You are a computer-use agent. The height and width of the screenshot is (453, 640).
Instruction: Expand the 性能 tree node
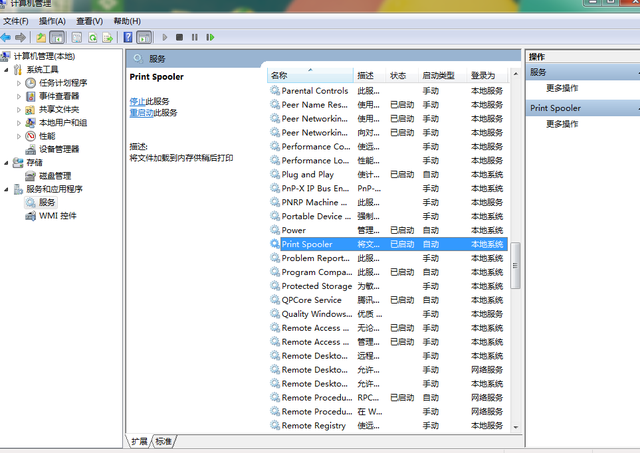coord(19,136)
